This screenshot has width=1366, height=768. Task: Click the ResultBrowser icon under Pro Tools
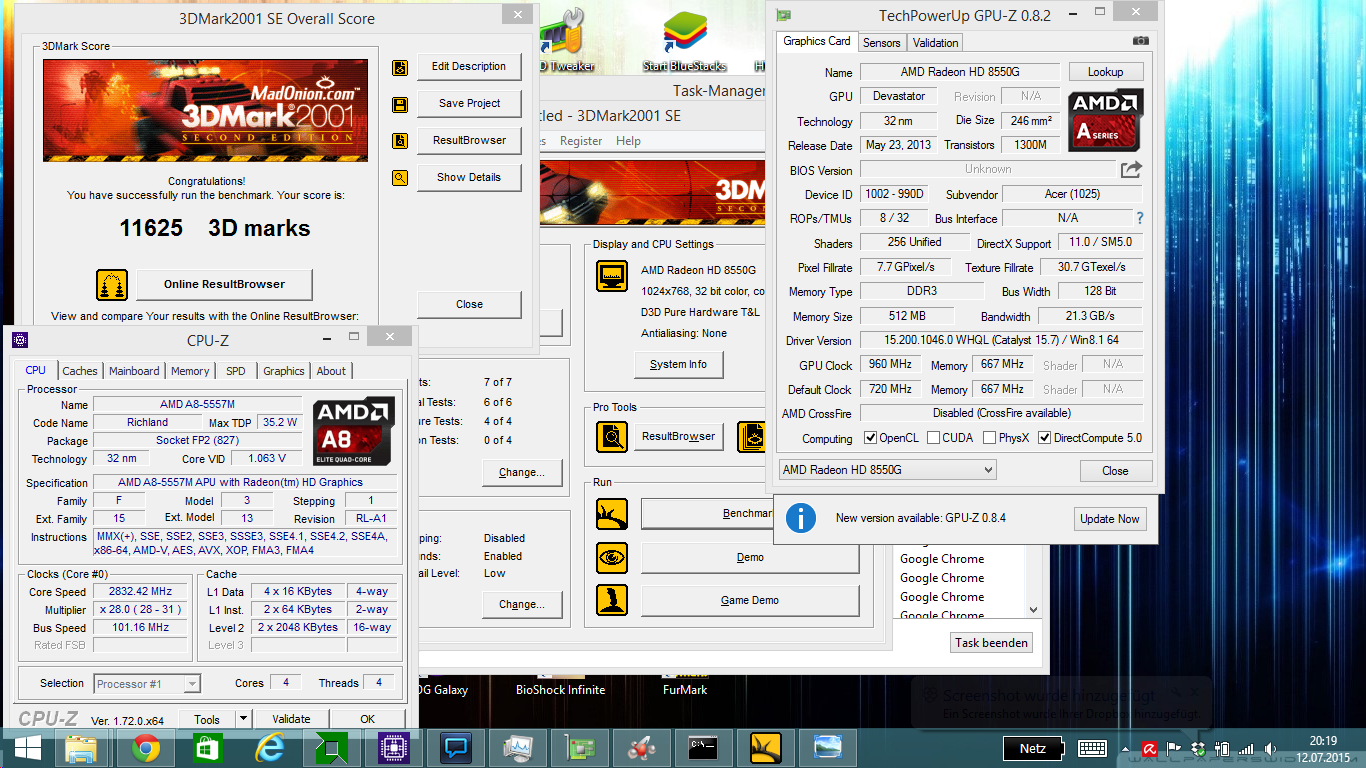tap(612, 437)
